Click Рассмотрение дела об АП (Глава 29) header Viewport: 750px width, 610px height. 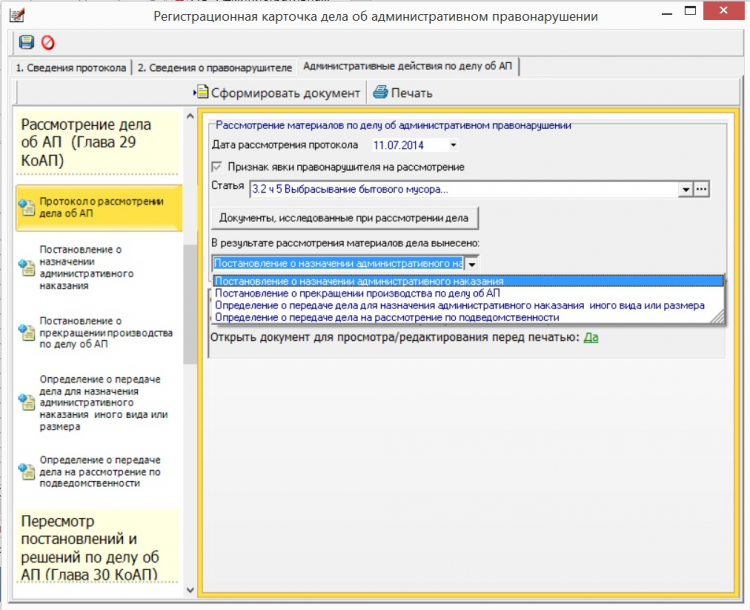[97, 142]
